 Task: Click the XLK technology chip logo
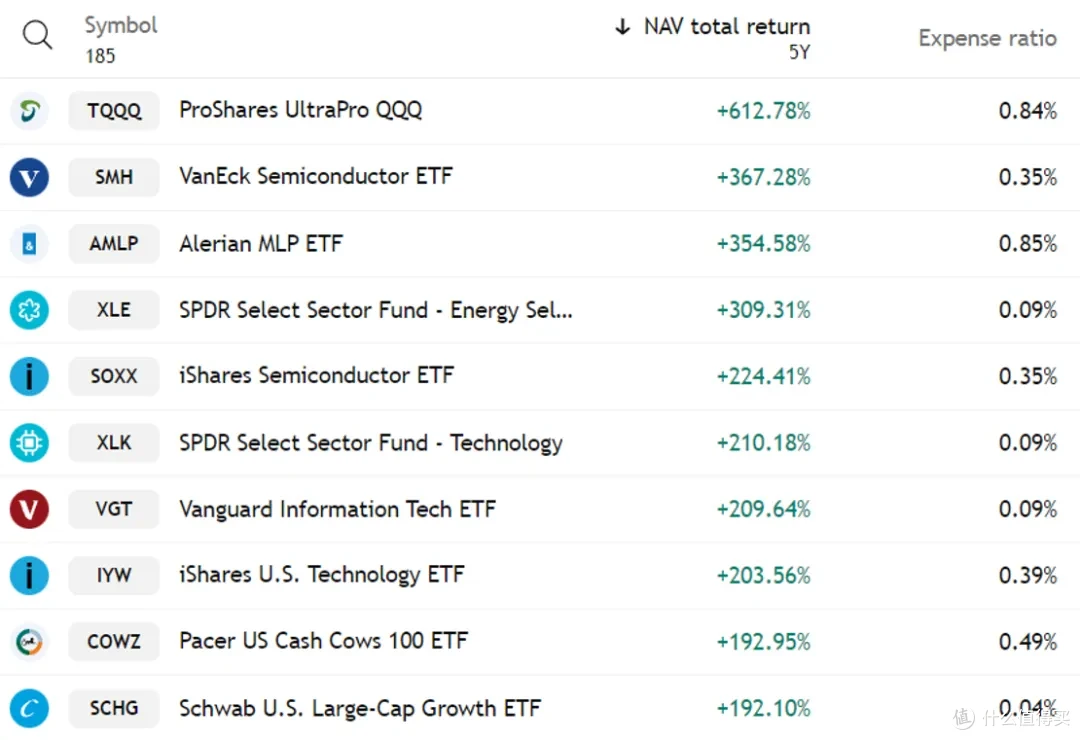[x=29, y=443]
